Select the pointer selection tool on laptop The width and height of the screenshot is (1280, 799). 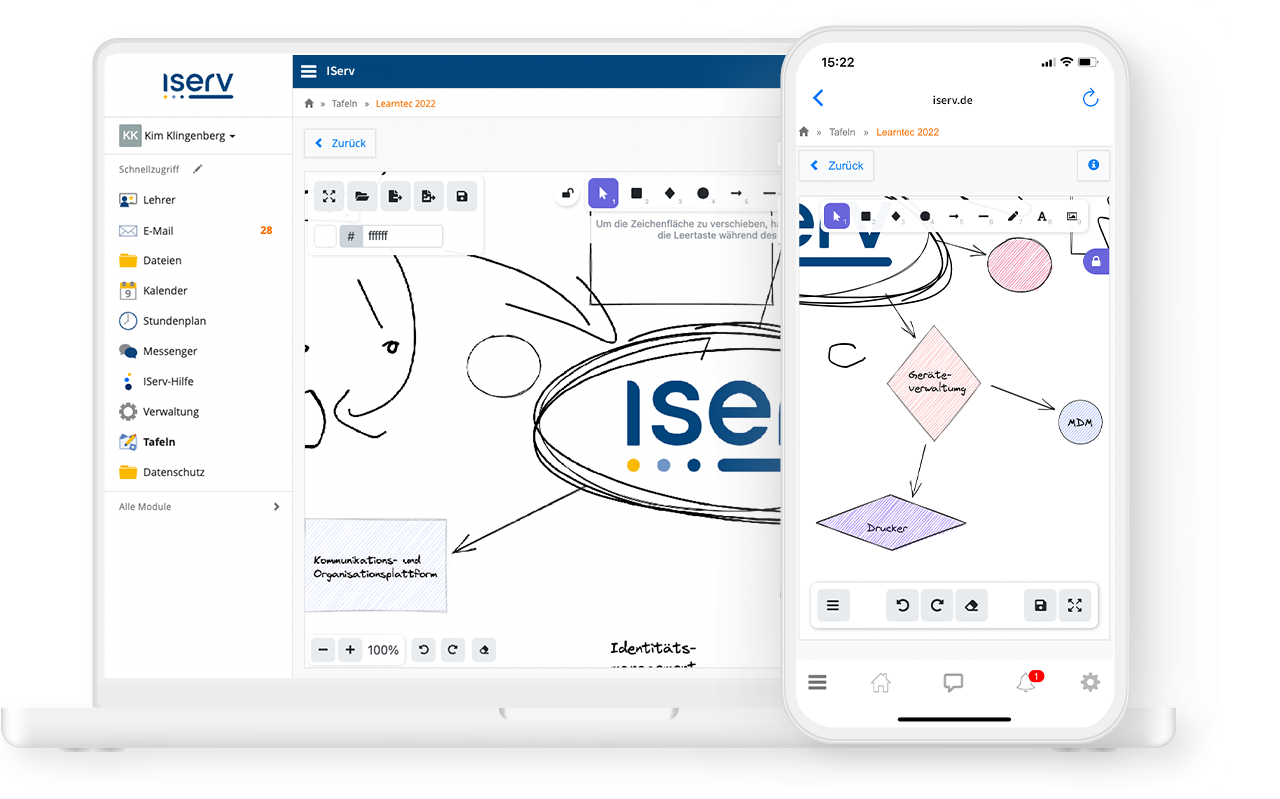point(603,193)
